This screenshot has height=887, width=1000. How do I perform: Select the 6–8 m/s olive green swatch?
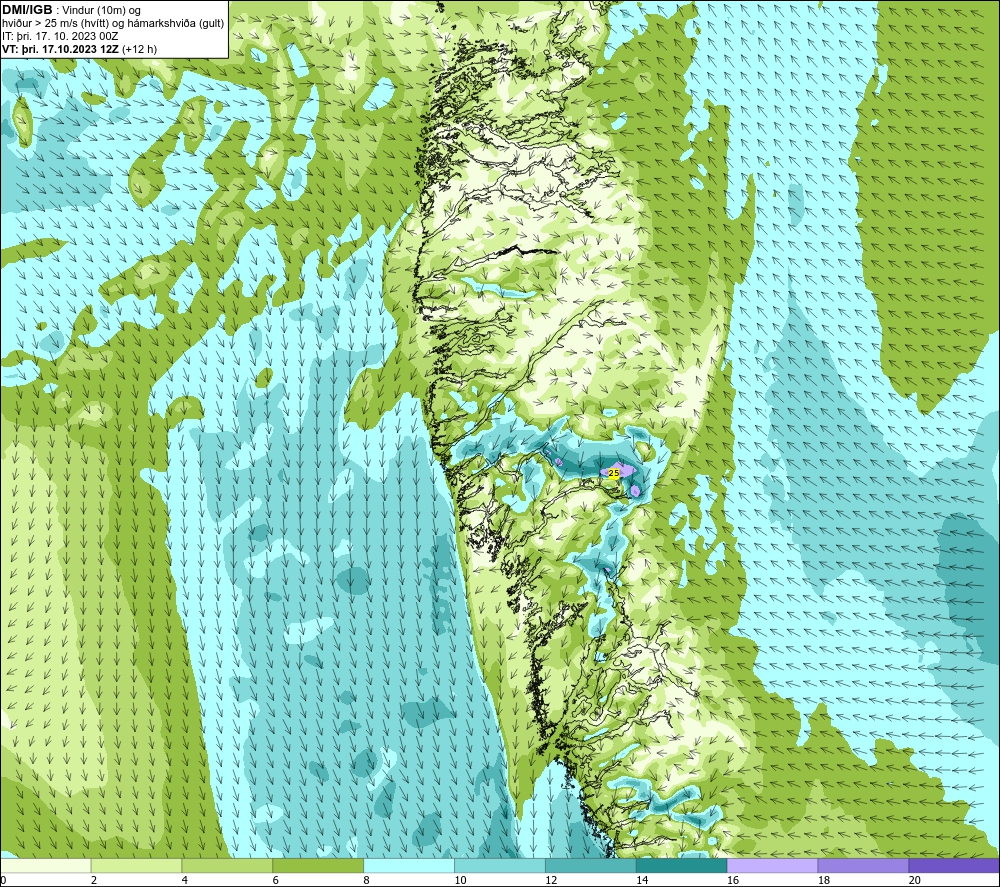pyautogui.click(x=318, y=865)
